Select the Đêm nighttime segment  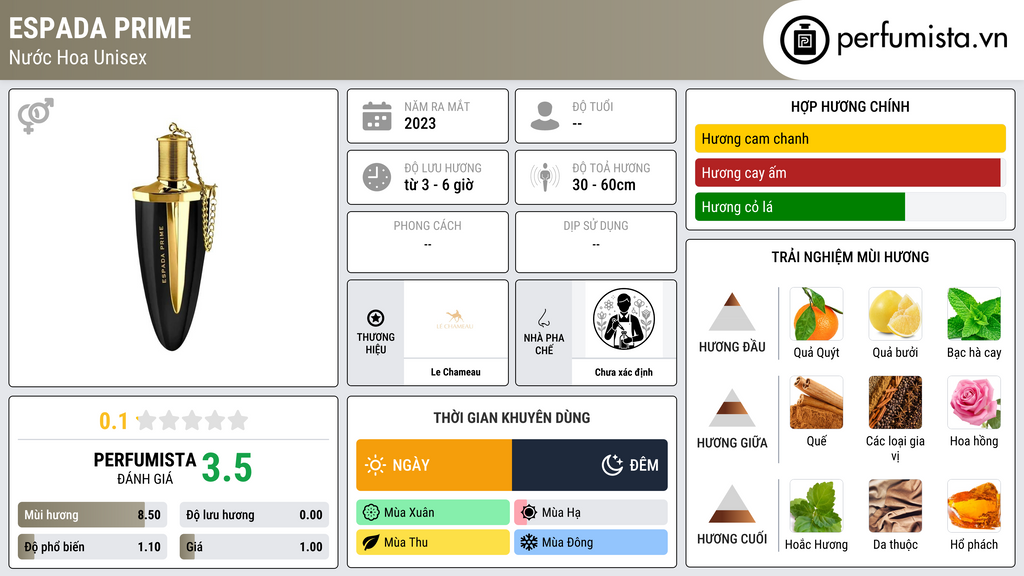click(590, 465)
